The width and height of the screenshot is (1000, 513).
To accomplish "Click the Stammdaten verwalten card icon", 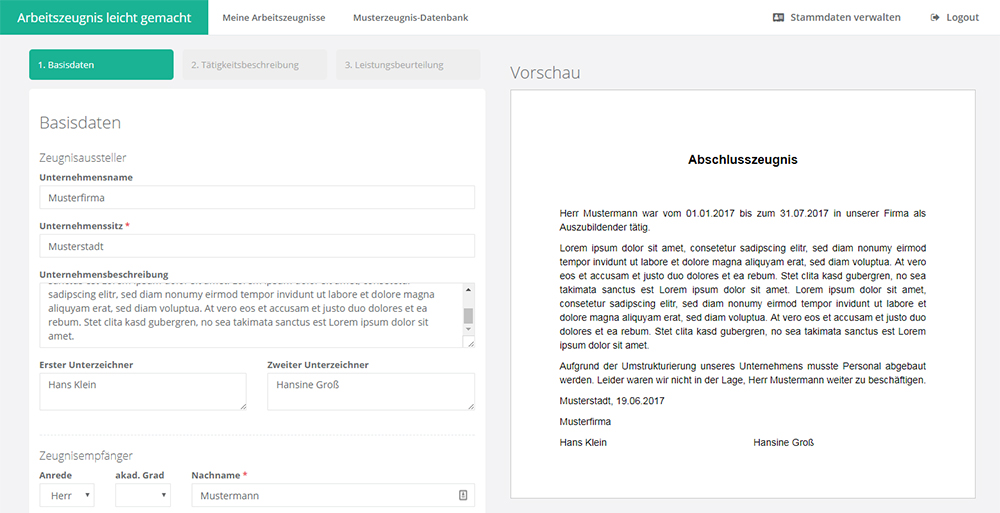I will coord(778,17).
